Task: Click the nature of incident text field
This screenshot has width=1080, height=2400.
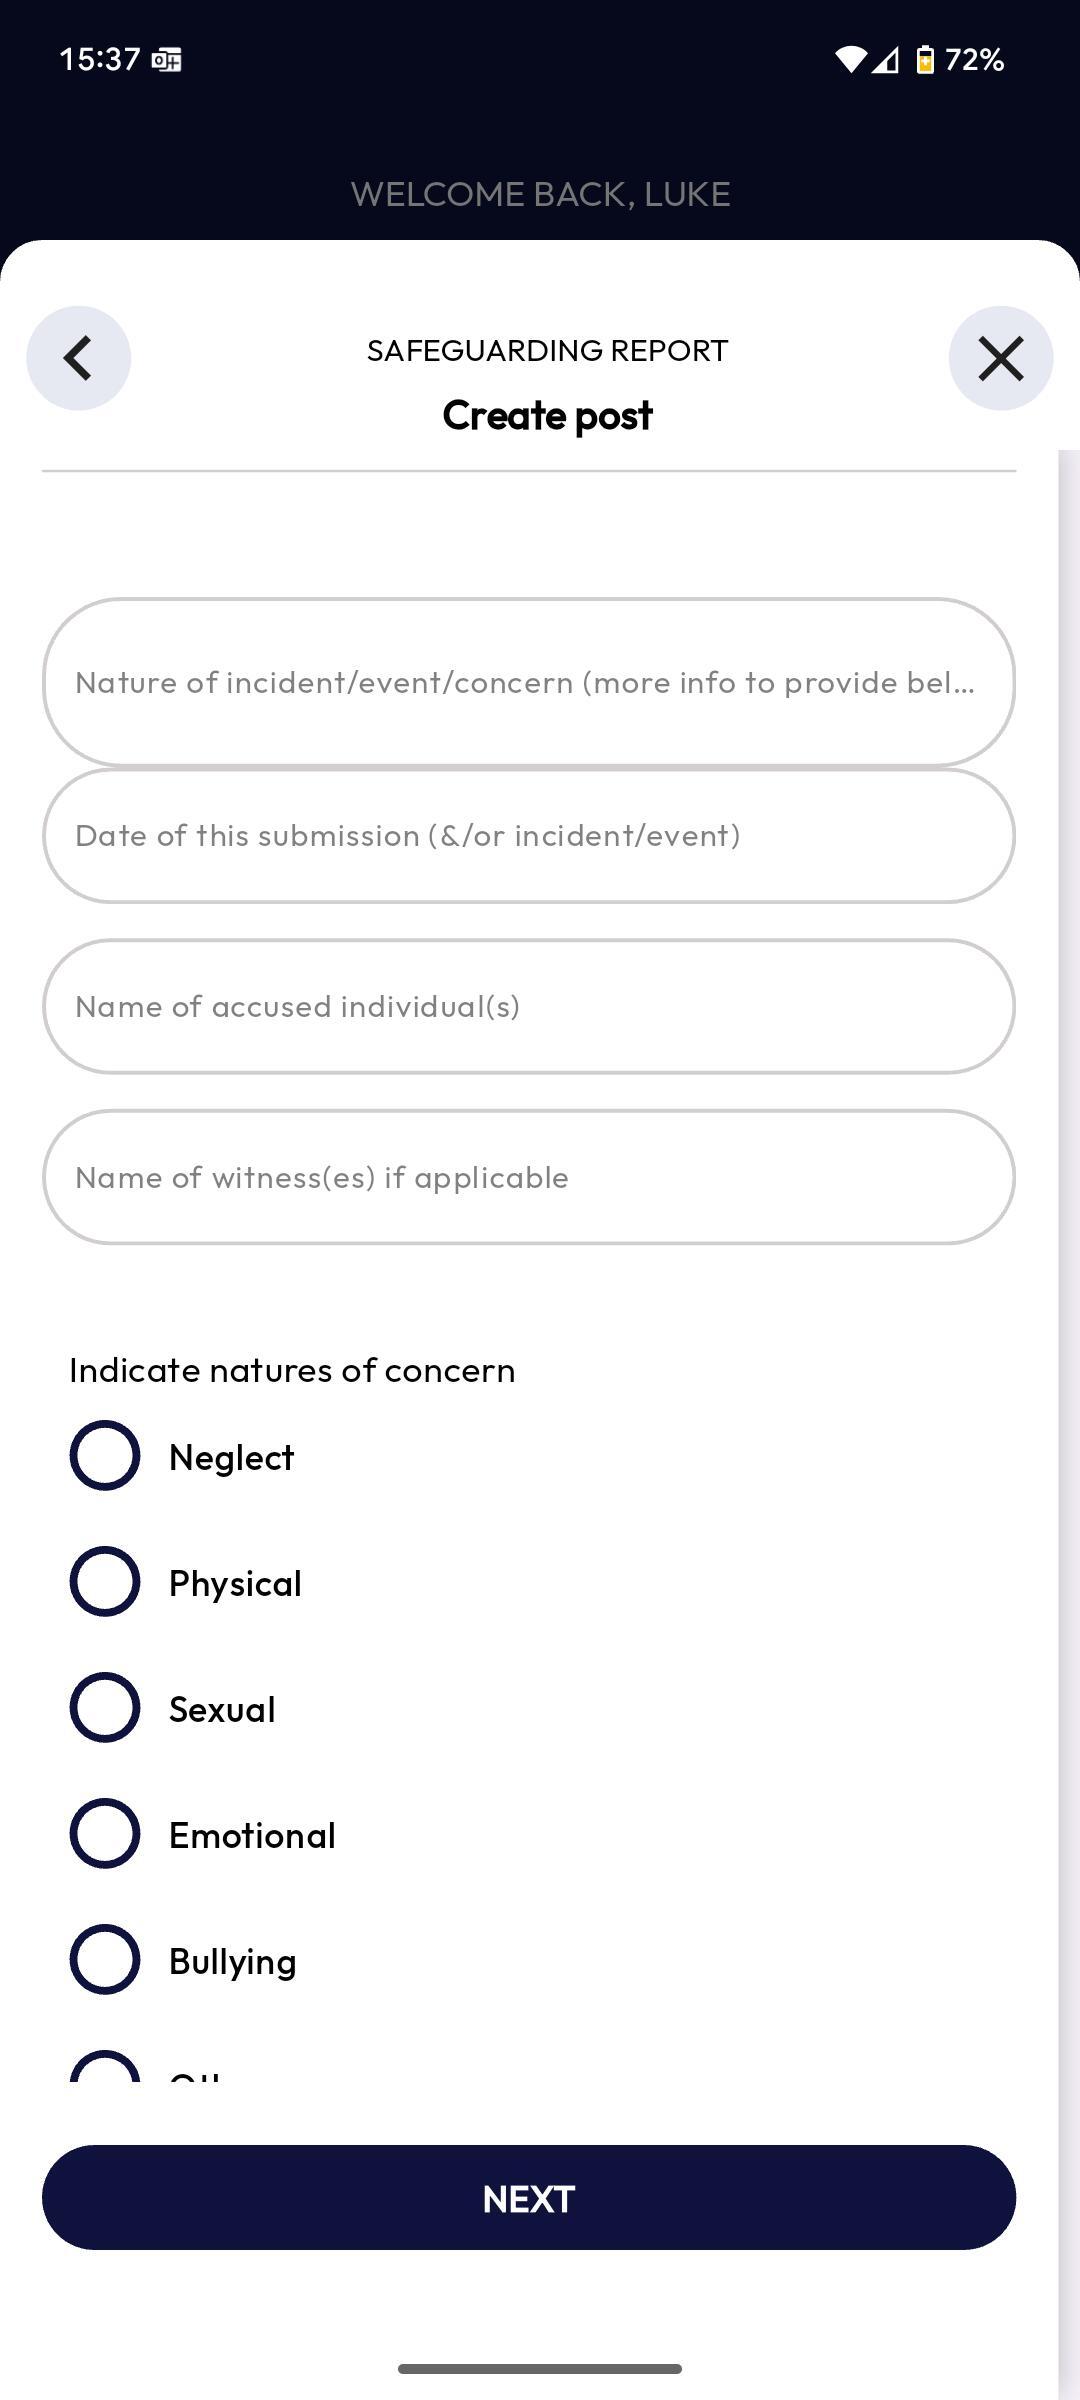Action: tap(529, 681)
